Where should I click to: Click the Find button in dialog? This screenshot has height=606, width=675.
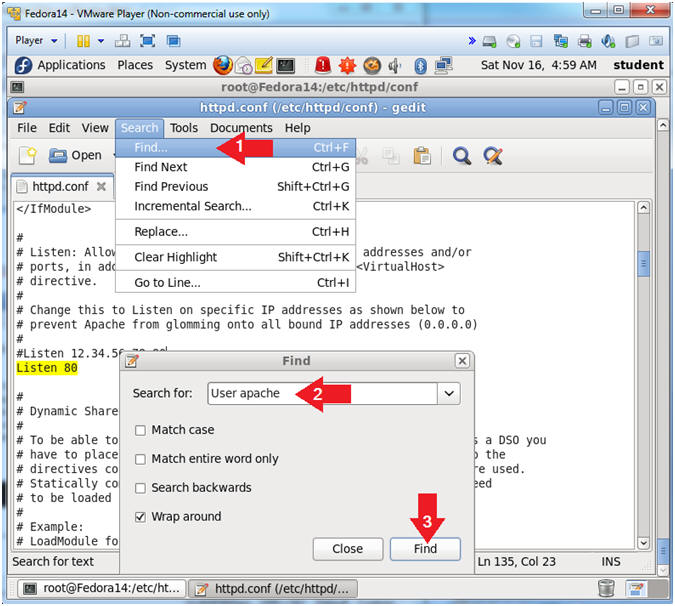pos(425,549)
